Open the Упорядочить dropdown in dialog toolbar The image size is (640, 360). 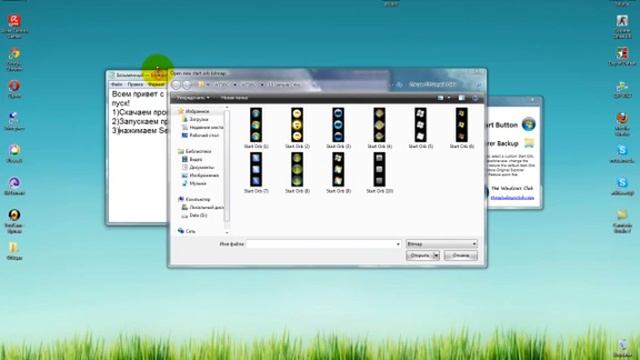193,98
